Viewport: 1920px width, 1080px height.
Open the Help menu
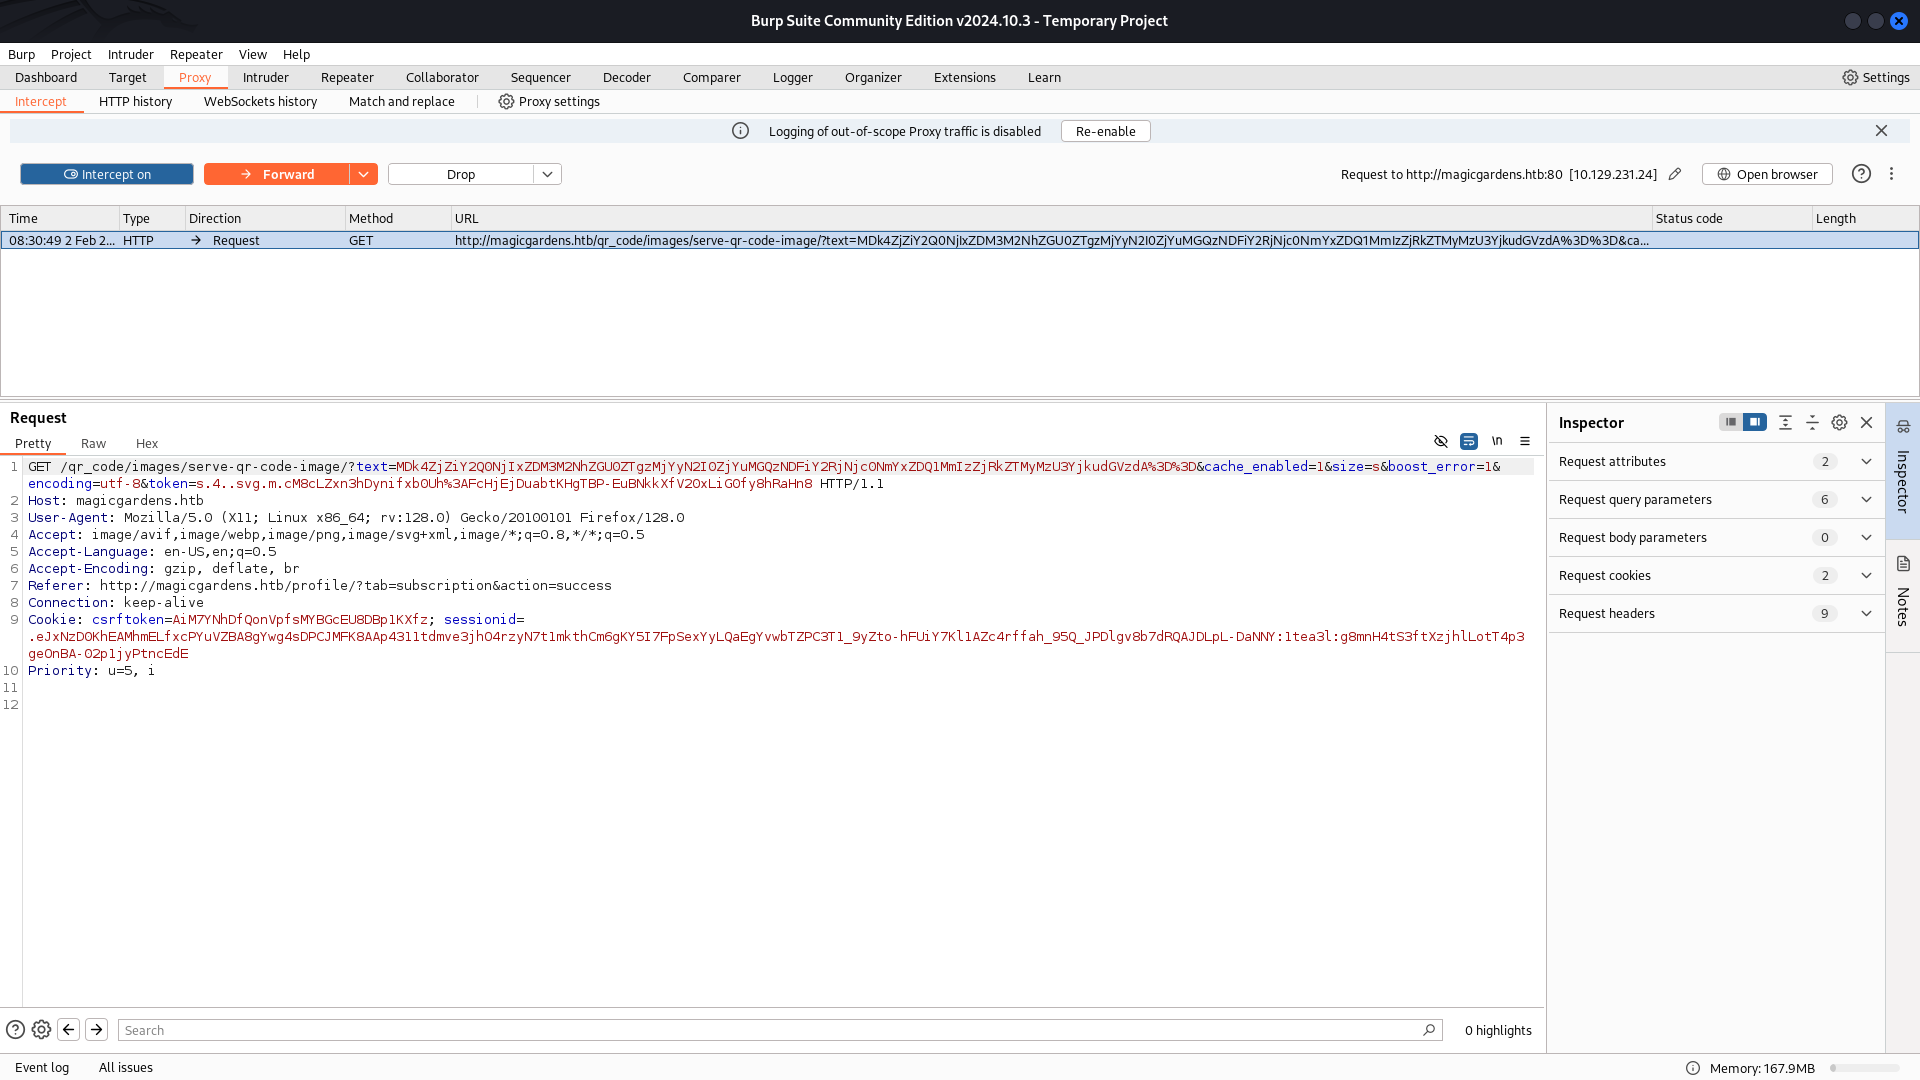pos(296,54)
